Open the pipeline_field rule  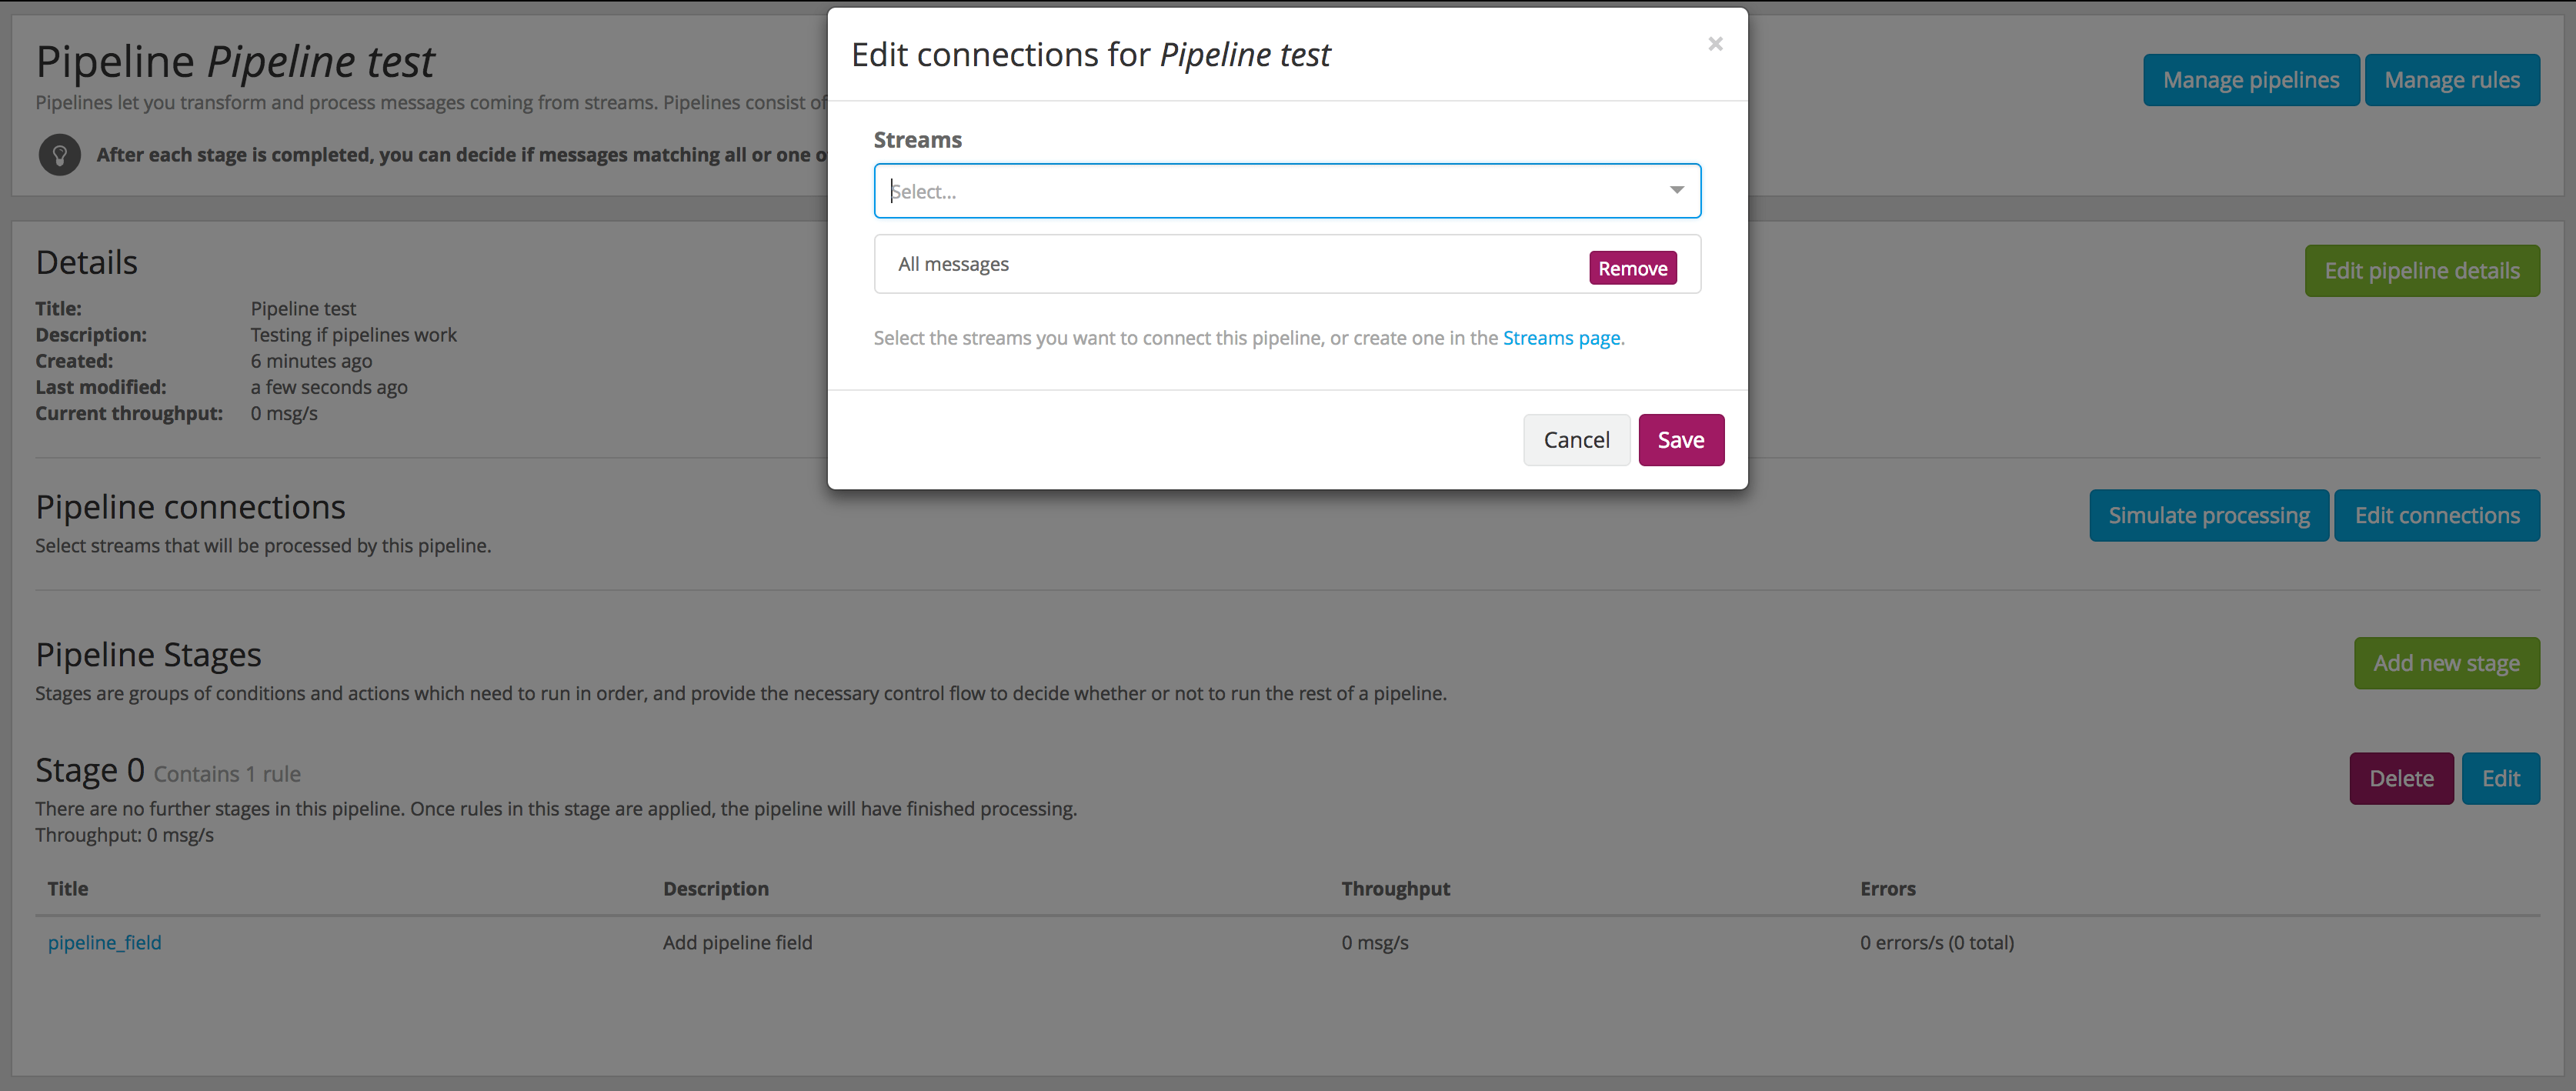coord(105,941)
